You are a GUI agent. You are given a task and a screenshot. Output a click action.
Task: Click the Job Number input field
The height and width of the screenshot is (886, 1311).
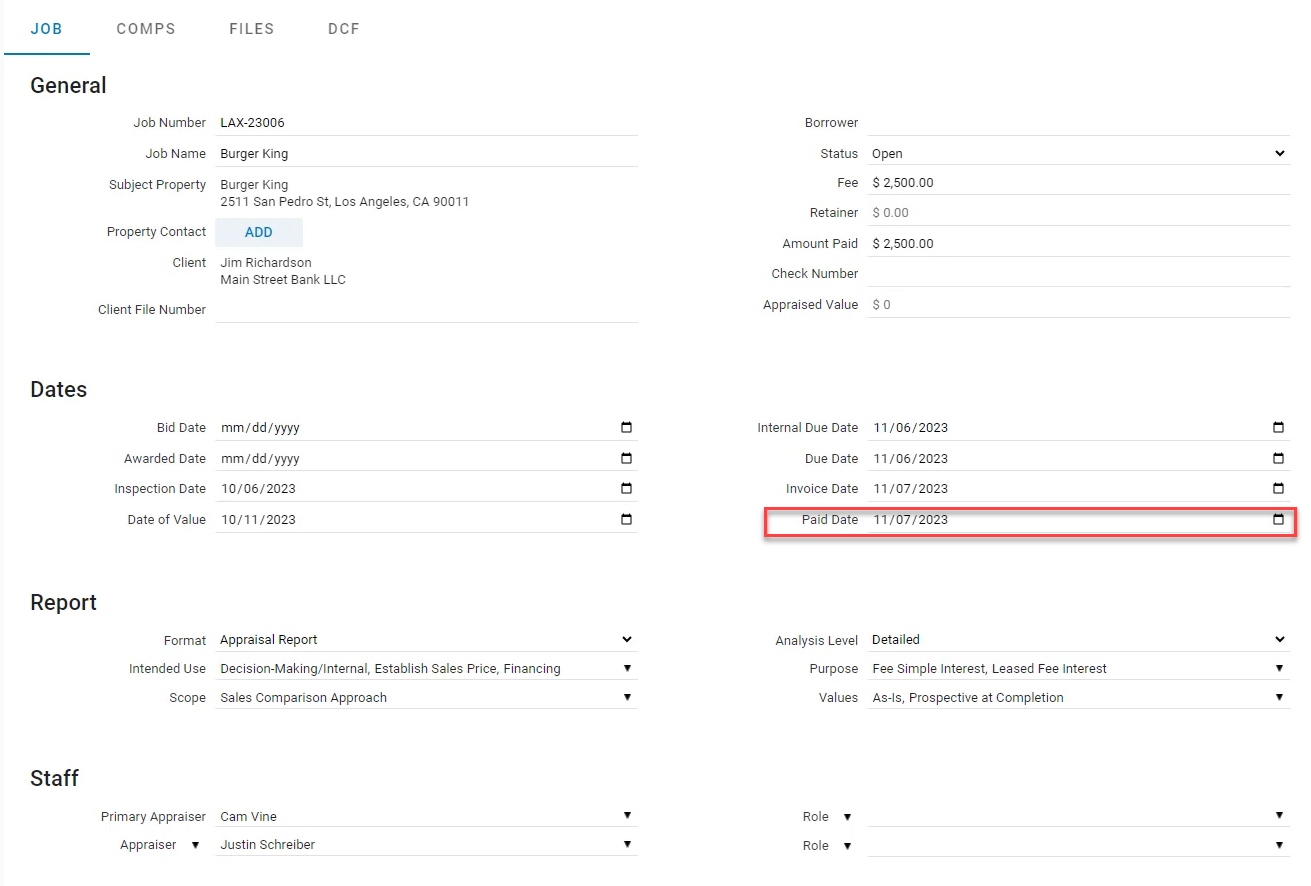(426, 123)
